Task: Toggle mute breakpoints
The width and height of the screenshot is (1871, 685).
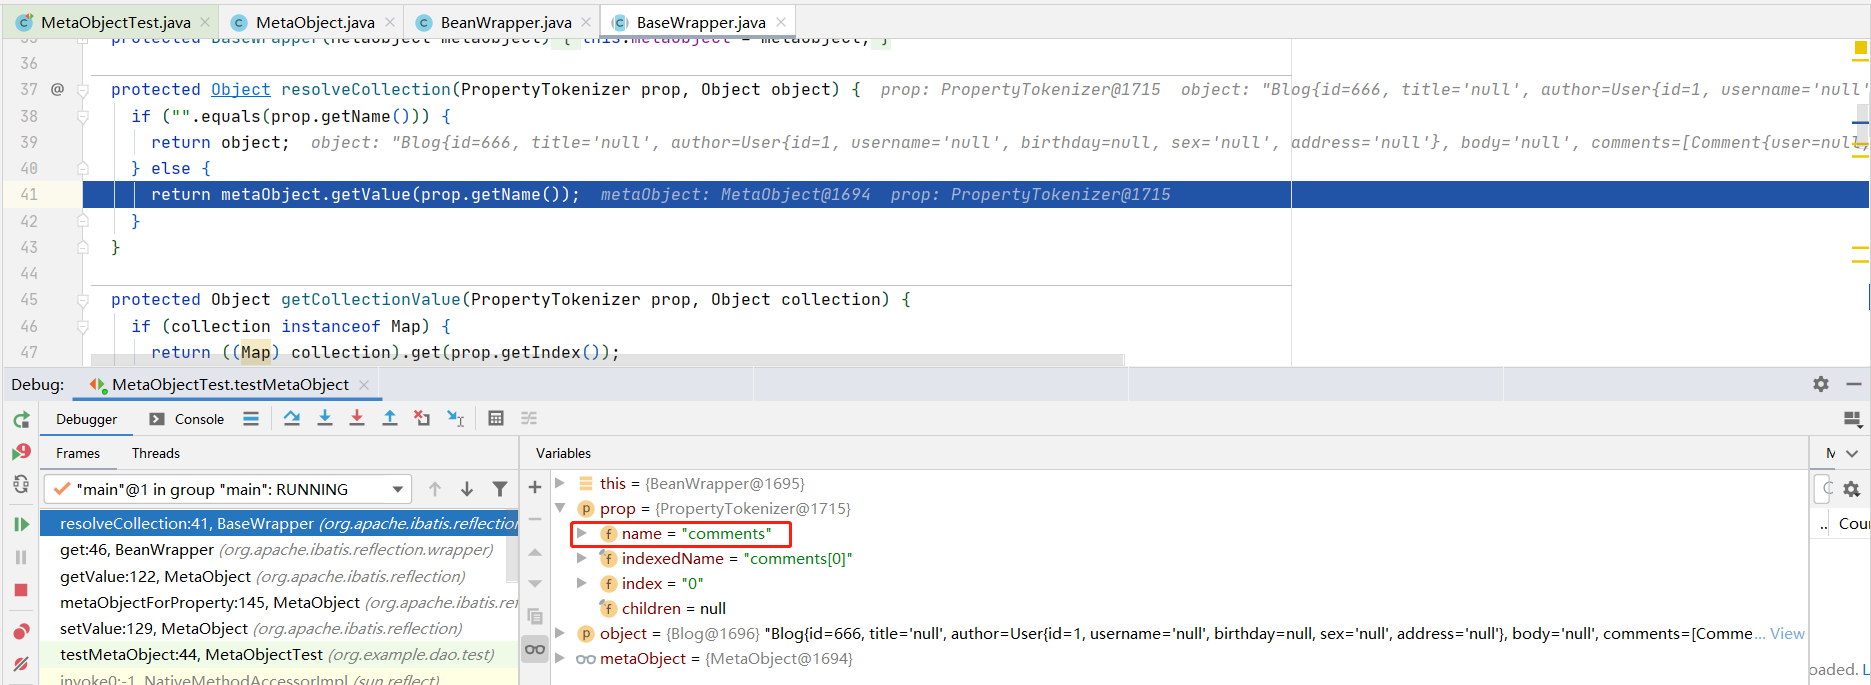Action: click(21, 663)
